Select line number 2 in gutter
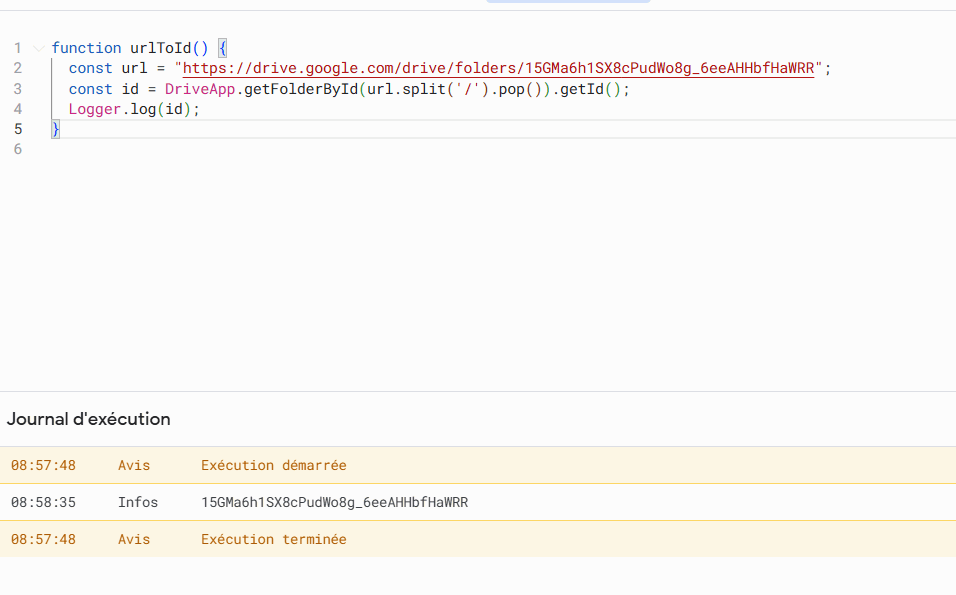The height and width of the screenshot is (595, 956). 18,68
